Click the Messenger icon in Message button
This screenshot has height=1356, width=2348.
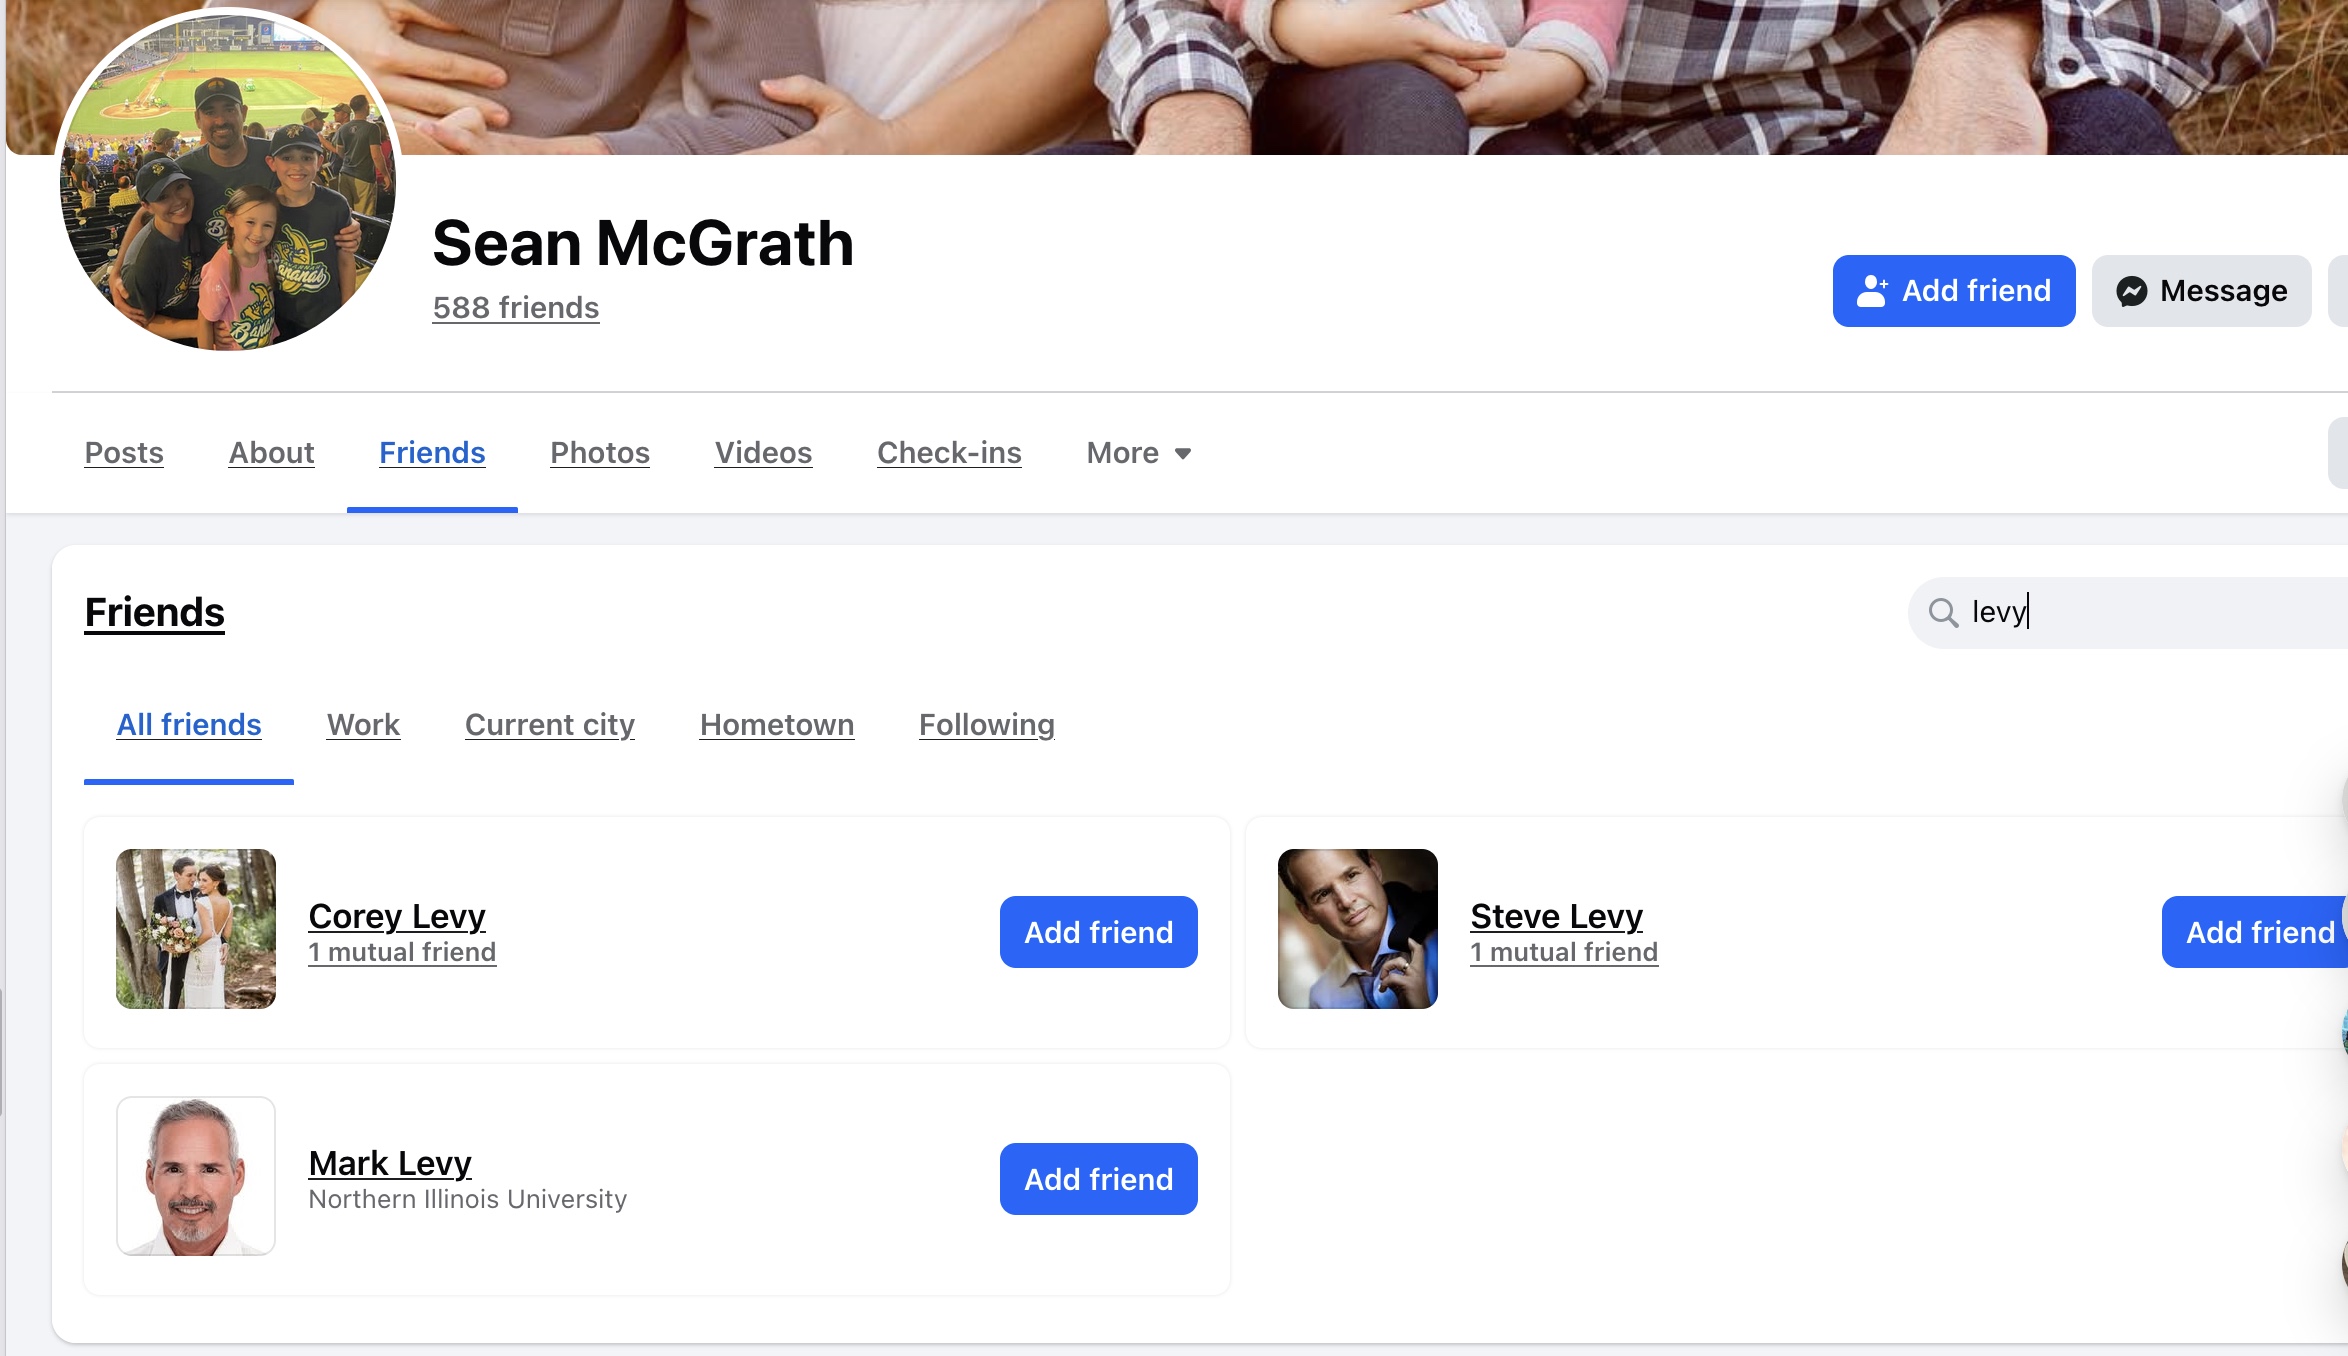pos(2131,291)
